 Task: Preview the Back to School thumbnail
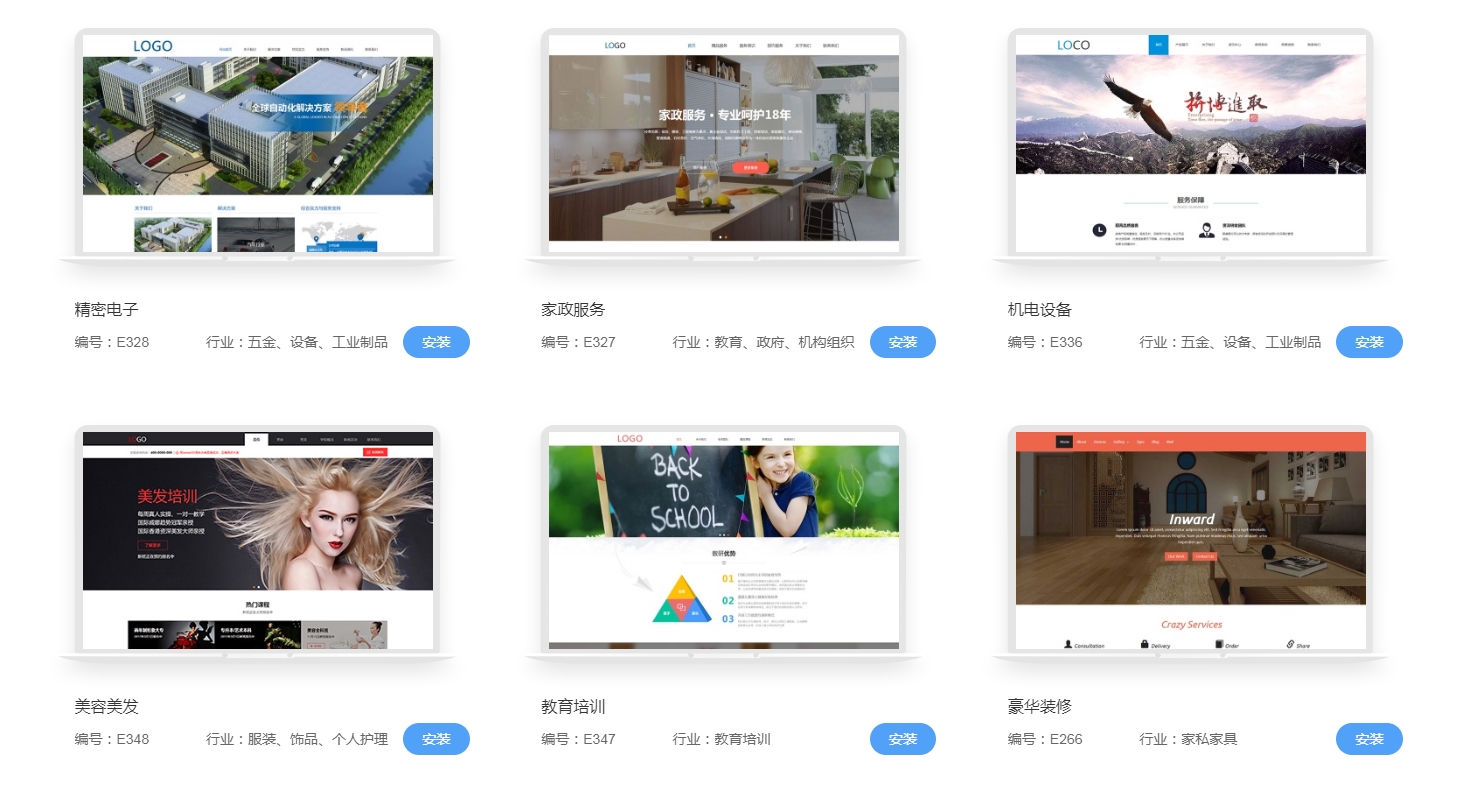[x=723, y=540]
